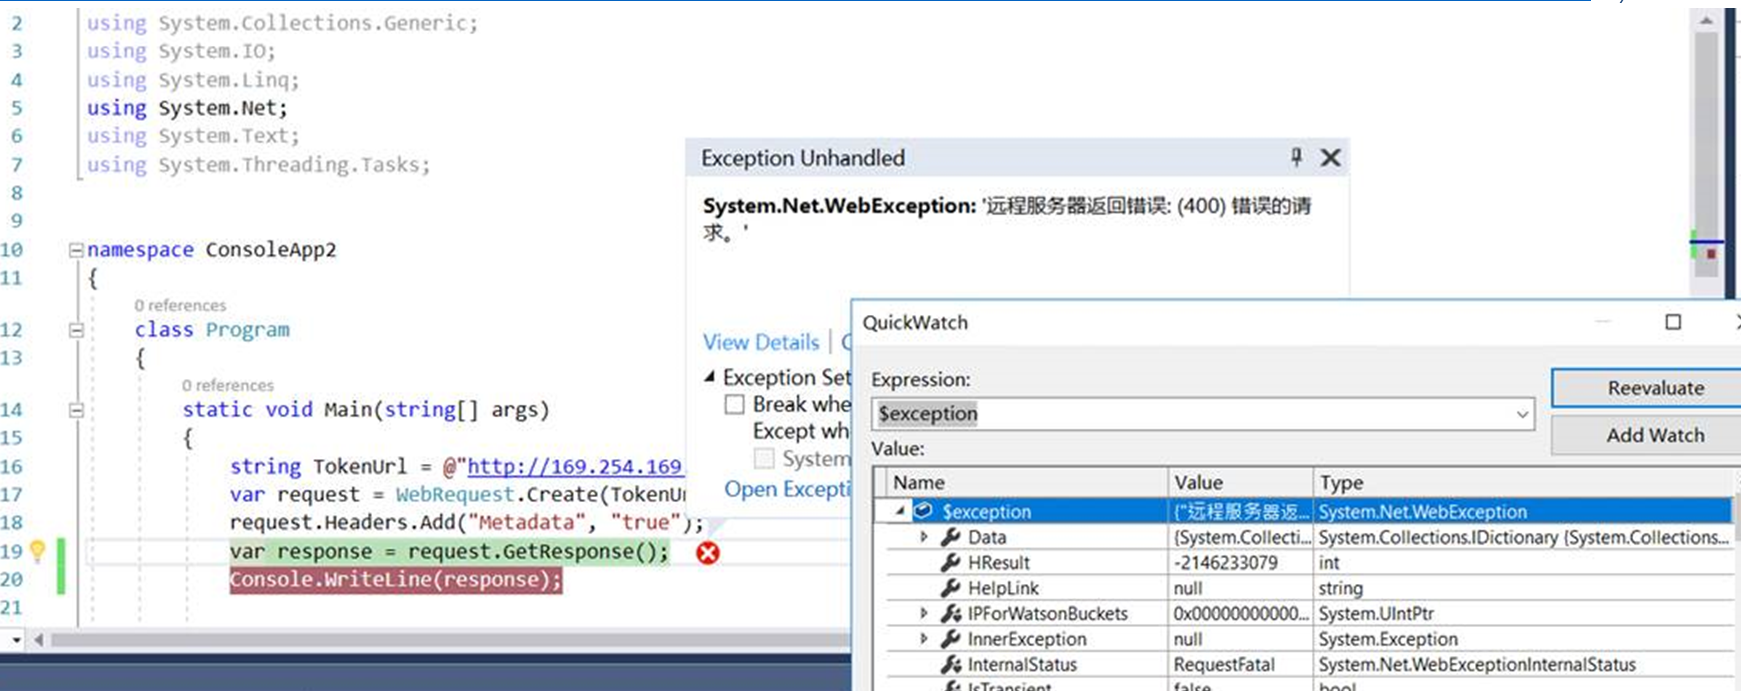Collapse the ConsoleApp2 namespace block
Screen dimensions: 1741x691
pyautogui.click(x=76, y=250)
